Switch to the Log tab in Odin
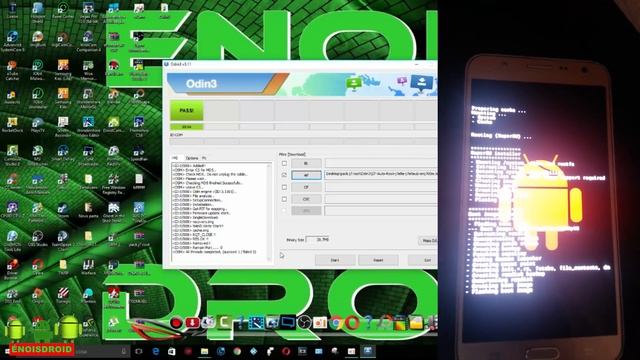Viewport: 640px width, 360px height. point(175,158)
